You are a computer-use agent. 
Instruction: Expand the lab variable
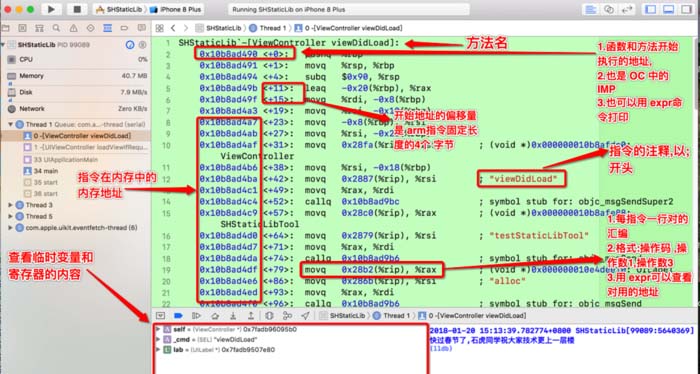158,350
